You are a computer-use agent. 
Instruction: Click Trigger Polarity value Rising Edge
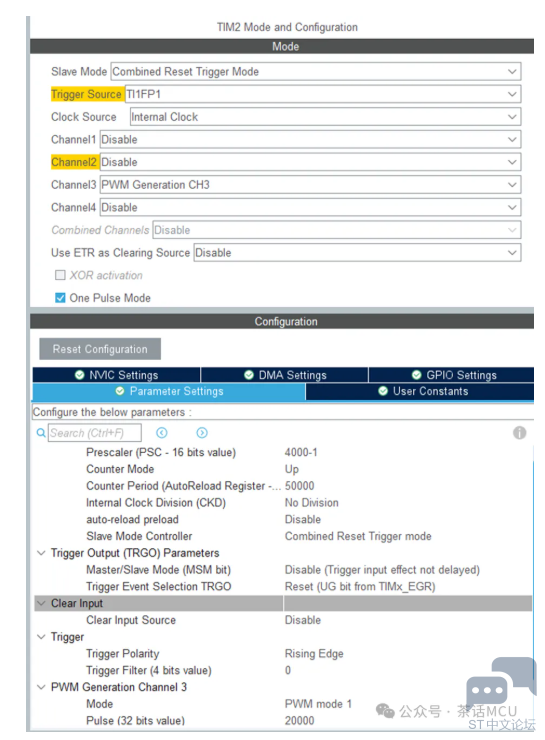tap(314, 654)
